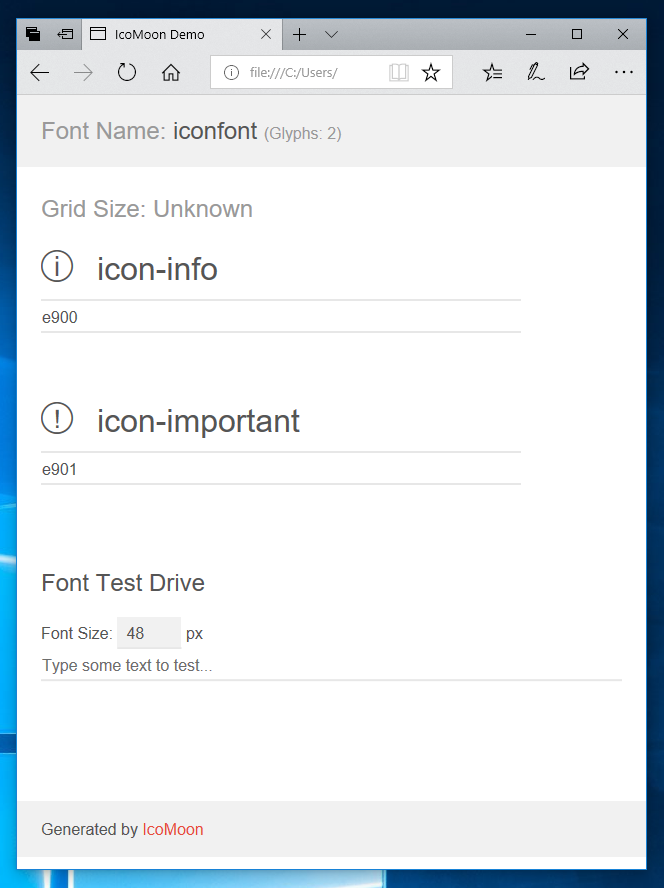This screenshot has height=888, width=664.
Task: Close the browser window
Action: click(x=623, y=35)
